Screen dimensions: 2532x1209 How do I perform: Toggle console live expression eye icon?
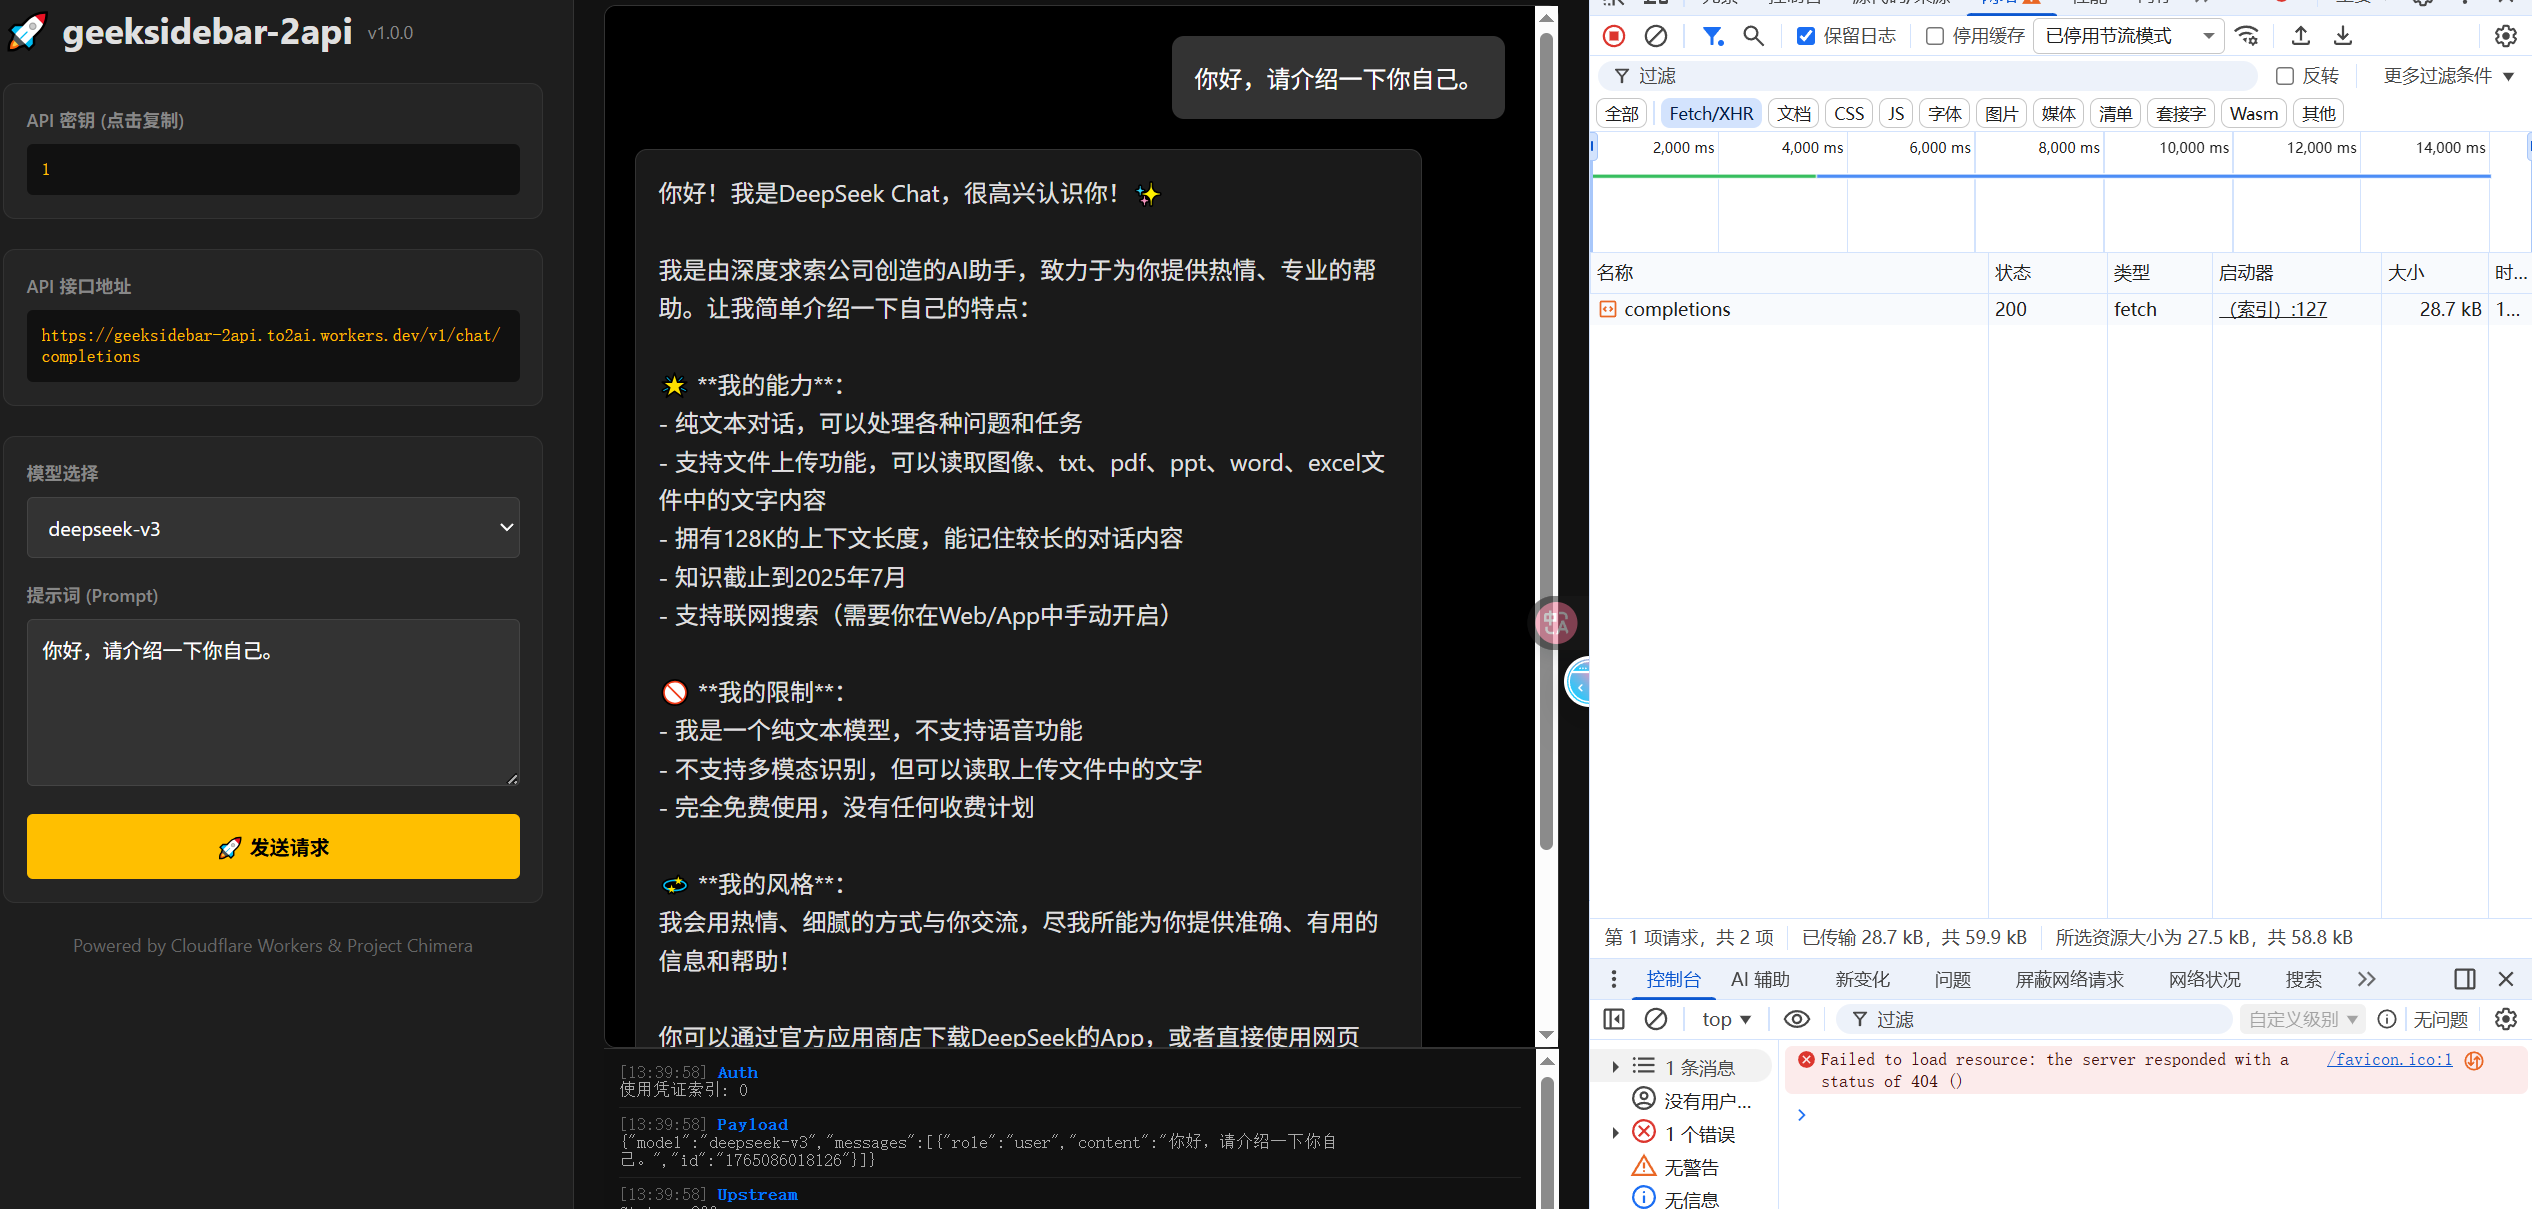click(x=1797, y=1019)
